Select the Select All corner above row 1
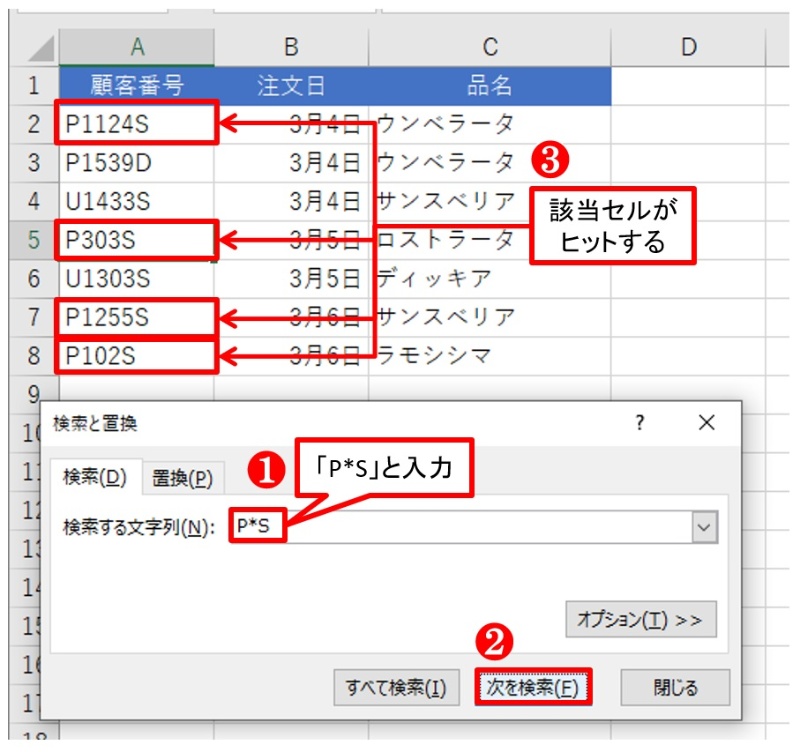This screenshot has width=800, height=752. pos(33,46)
